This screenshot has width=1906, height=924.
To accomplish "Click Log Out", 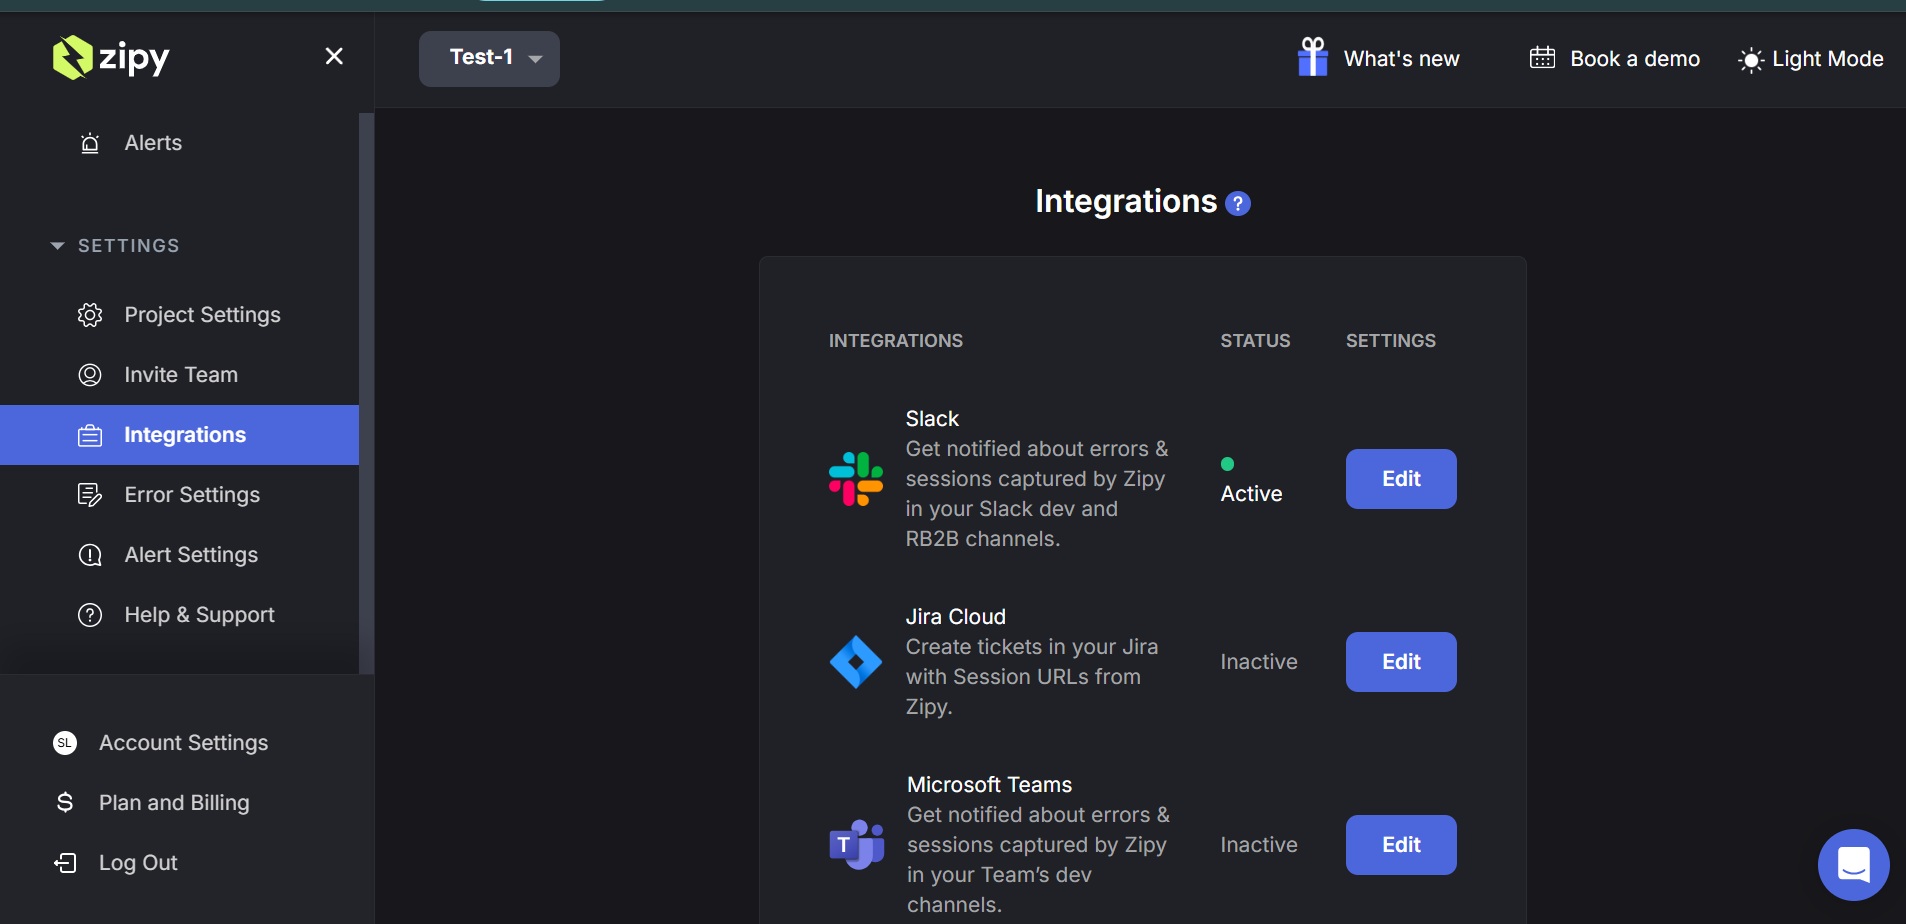I will 137,863.
